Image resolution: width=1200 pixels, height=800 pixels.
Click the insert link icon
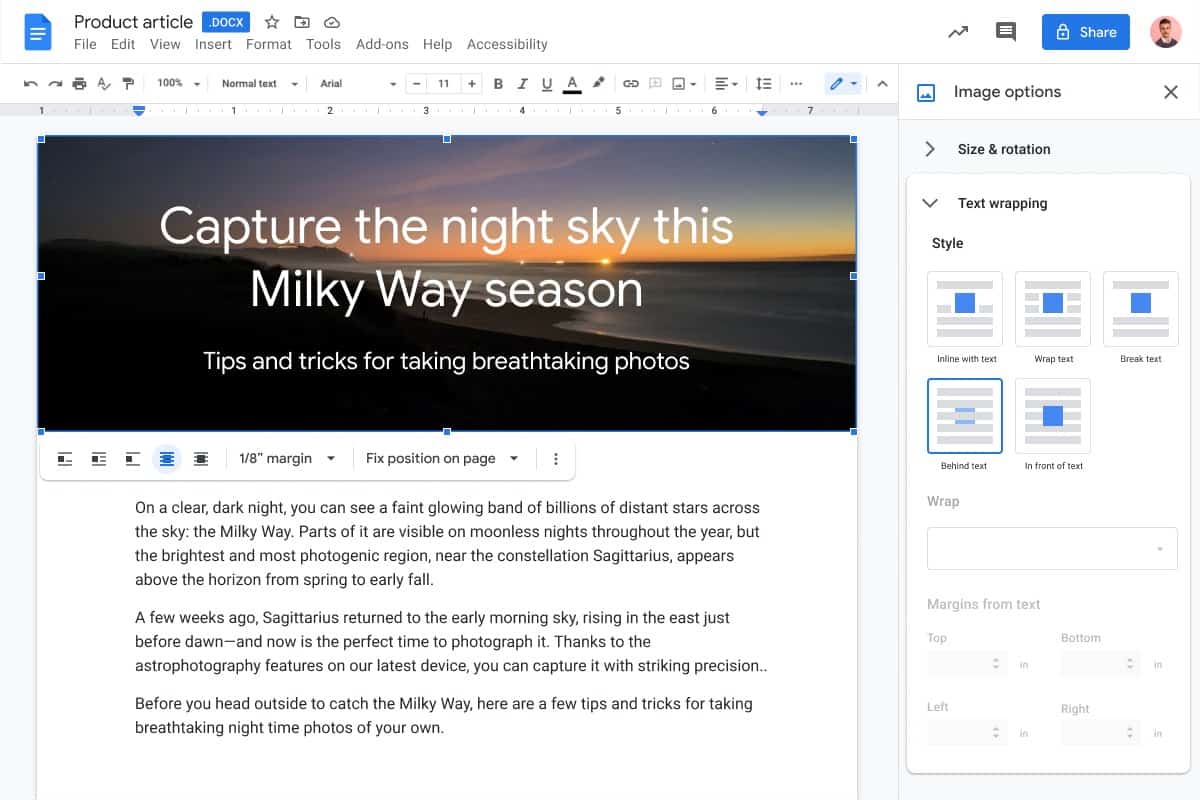630,84
